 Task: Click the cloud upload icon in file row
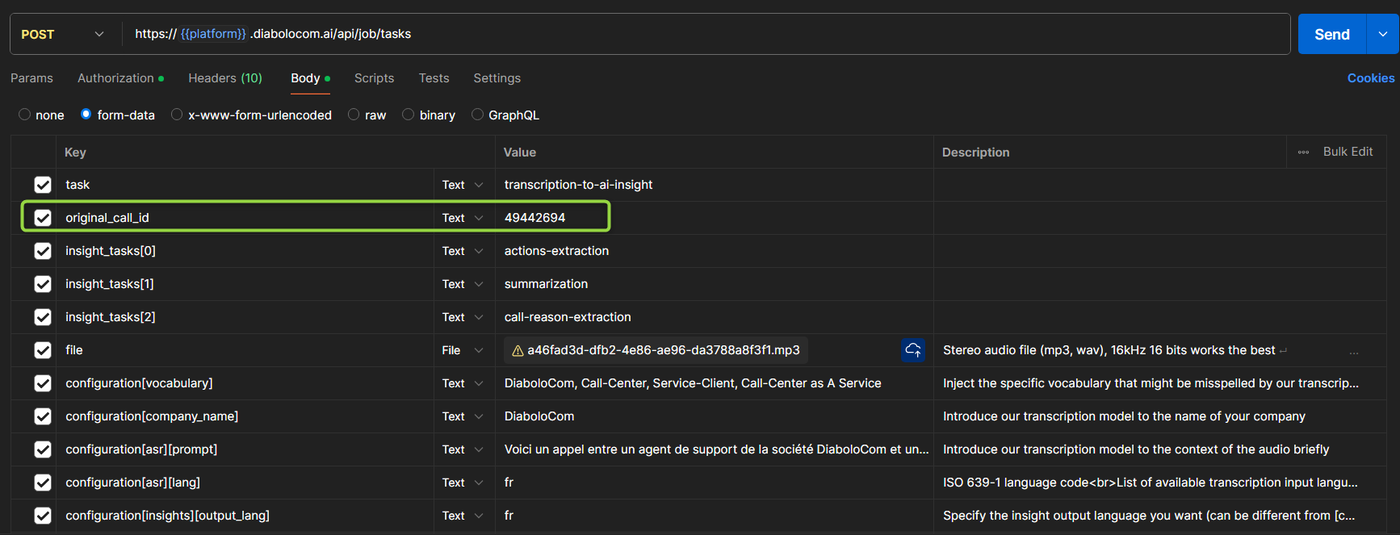click(913, 350)
